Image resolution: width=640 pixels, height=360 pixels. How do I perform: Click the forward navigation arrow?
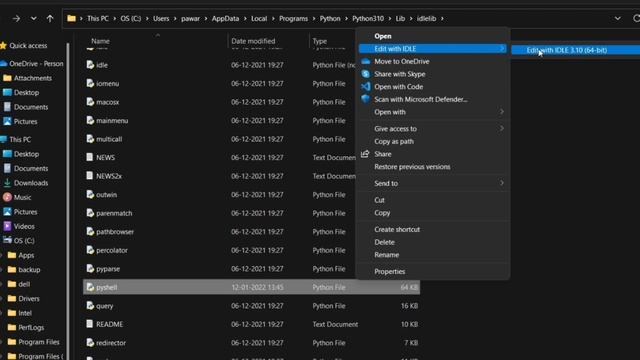point(16,18)
